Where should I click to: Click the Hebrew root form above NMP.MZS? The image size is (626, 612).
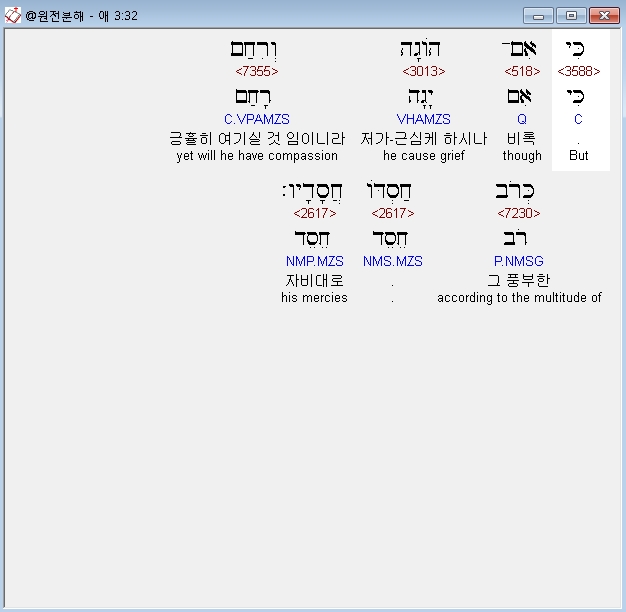[x=312, y=239]
